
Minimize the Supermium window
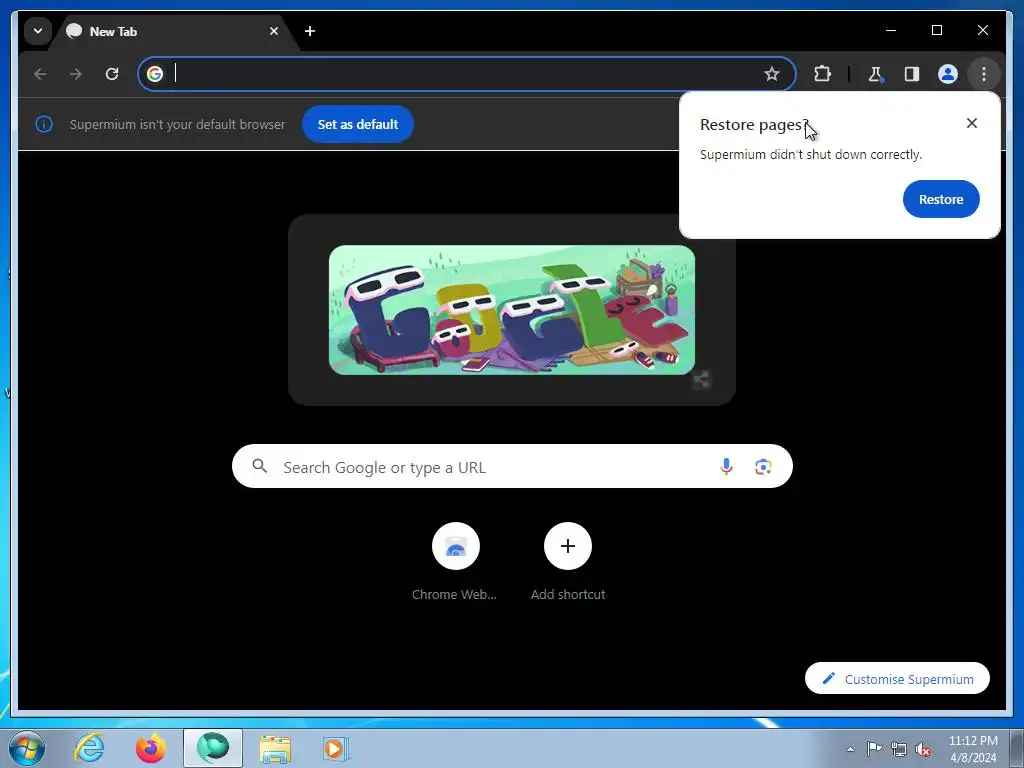click(891, 30)
